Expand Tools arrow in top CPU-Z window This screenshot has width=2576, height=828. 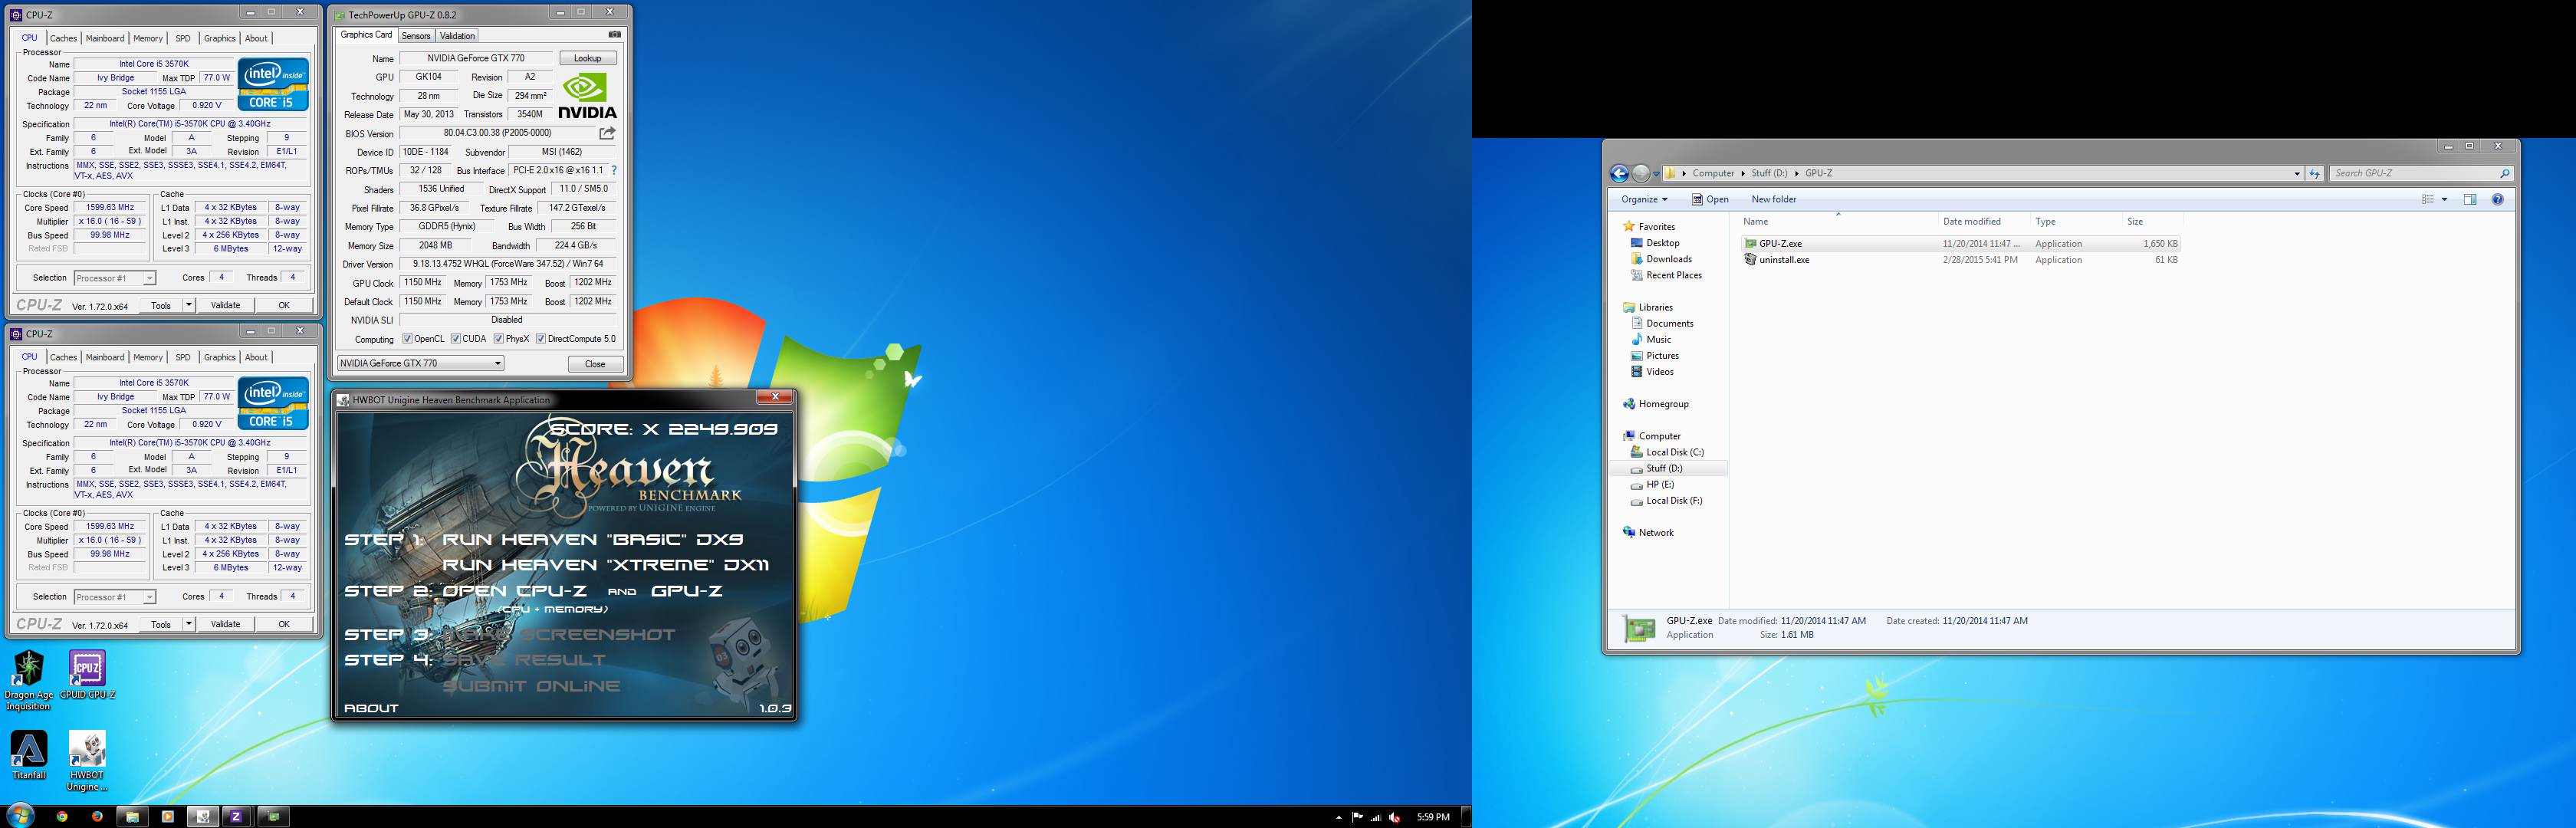[x=188, y=305]
